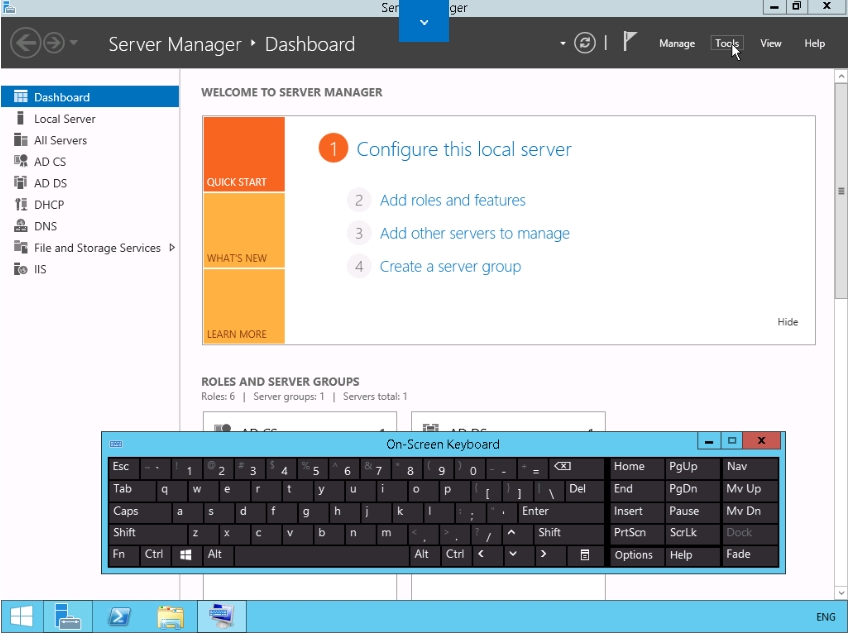This screenshot has width=848, height=633.
Task: Tap the up arrow key on keyboard
Action: [x=517, y=533]
